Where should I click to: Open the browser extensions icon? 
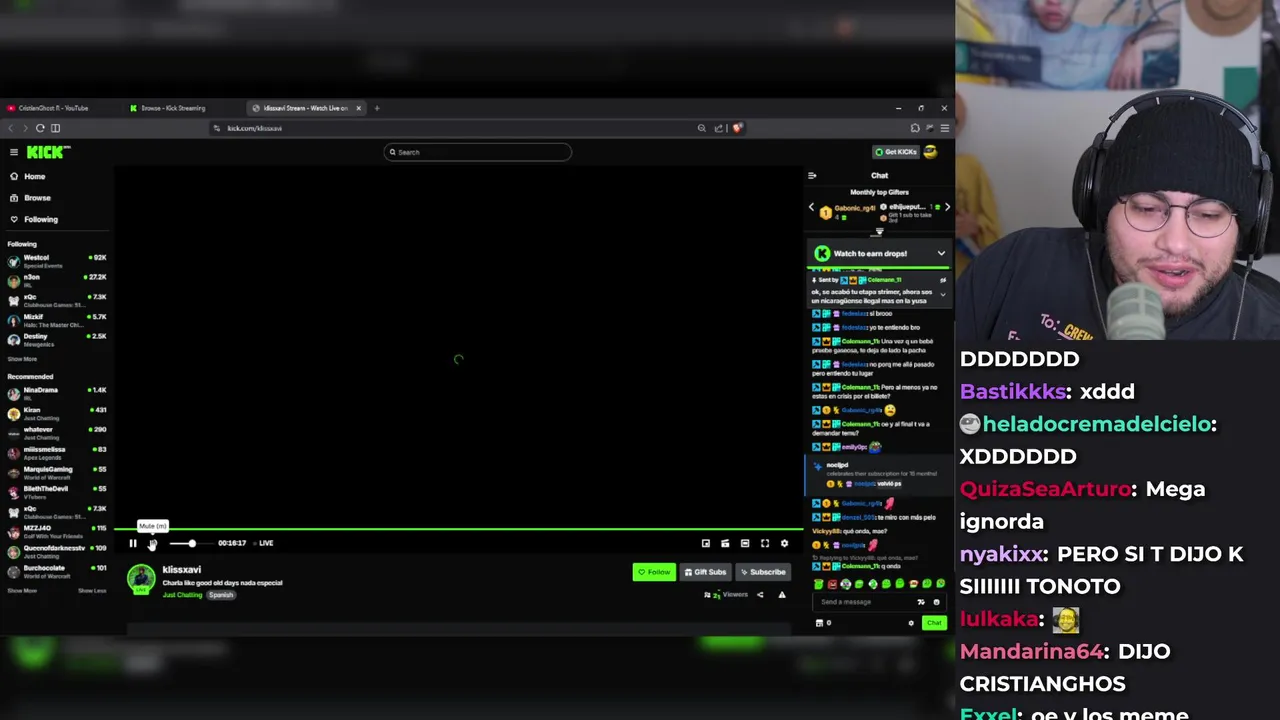[x=915, y=128]
